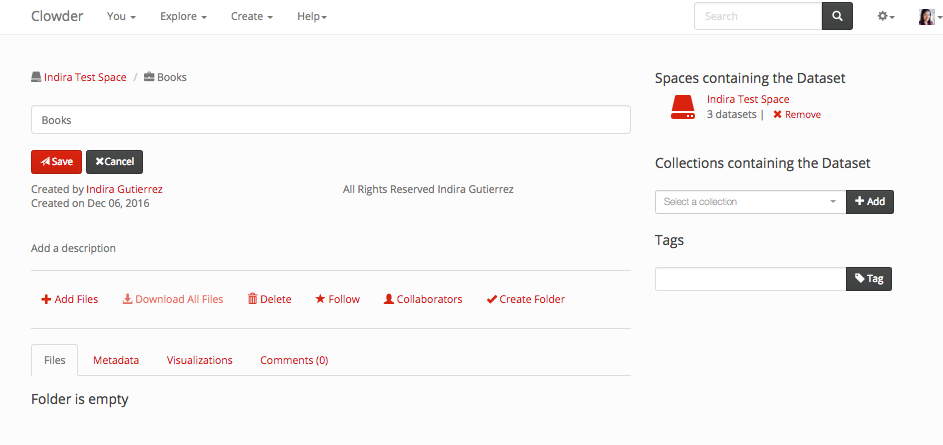Switch to the Visualizations tab
Screen dimensions: 943x445
coord(199,360)
